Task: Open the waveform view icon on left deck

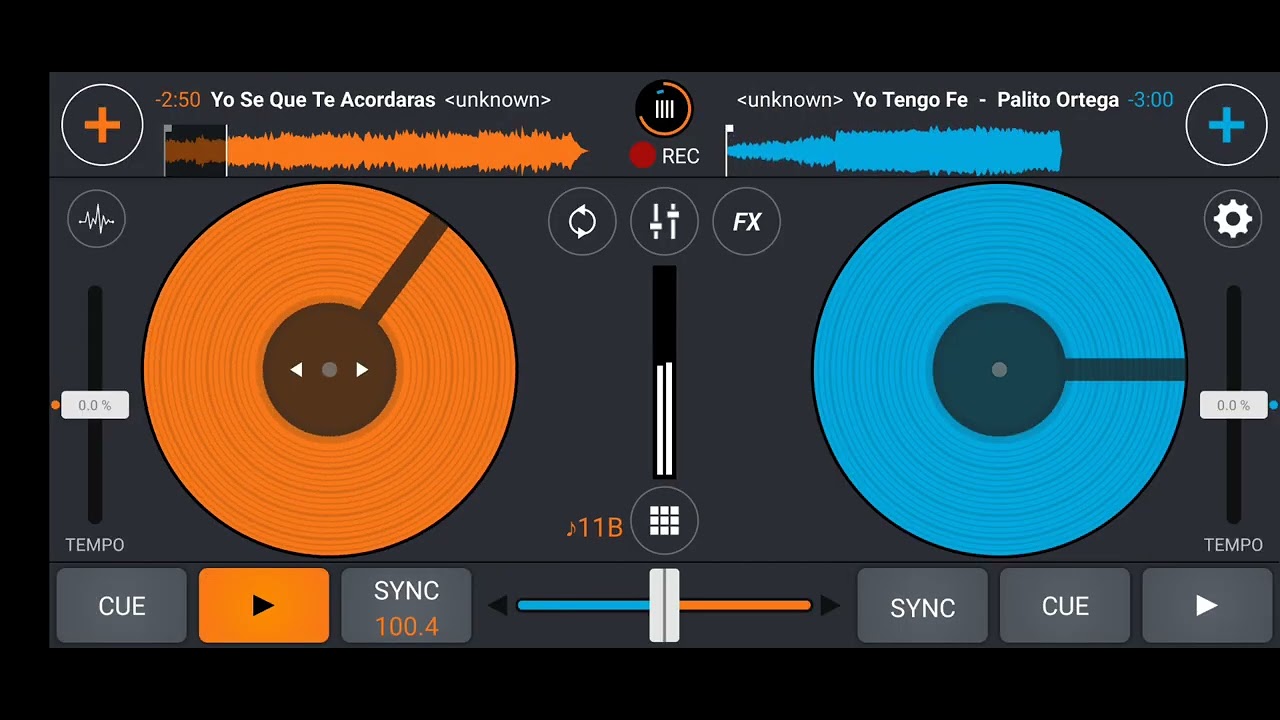Action: [96, 219]
